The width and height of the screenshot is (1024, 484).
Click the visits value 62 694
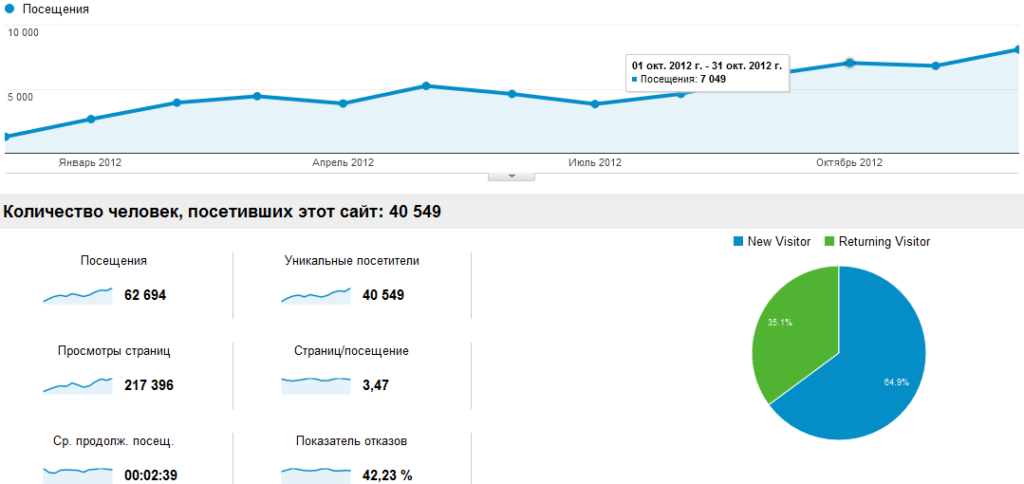(145, 295)
